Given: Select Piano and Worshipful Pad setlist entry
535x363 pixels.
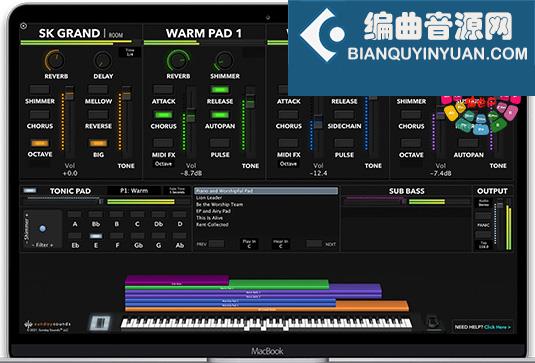Looking at the screenshot, I should click(266, 191).
